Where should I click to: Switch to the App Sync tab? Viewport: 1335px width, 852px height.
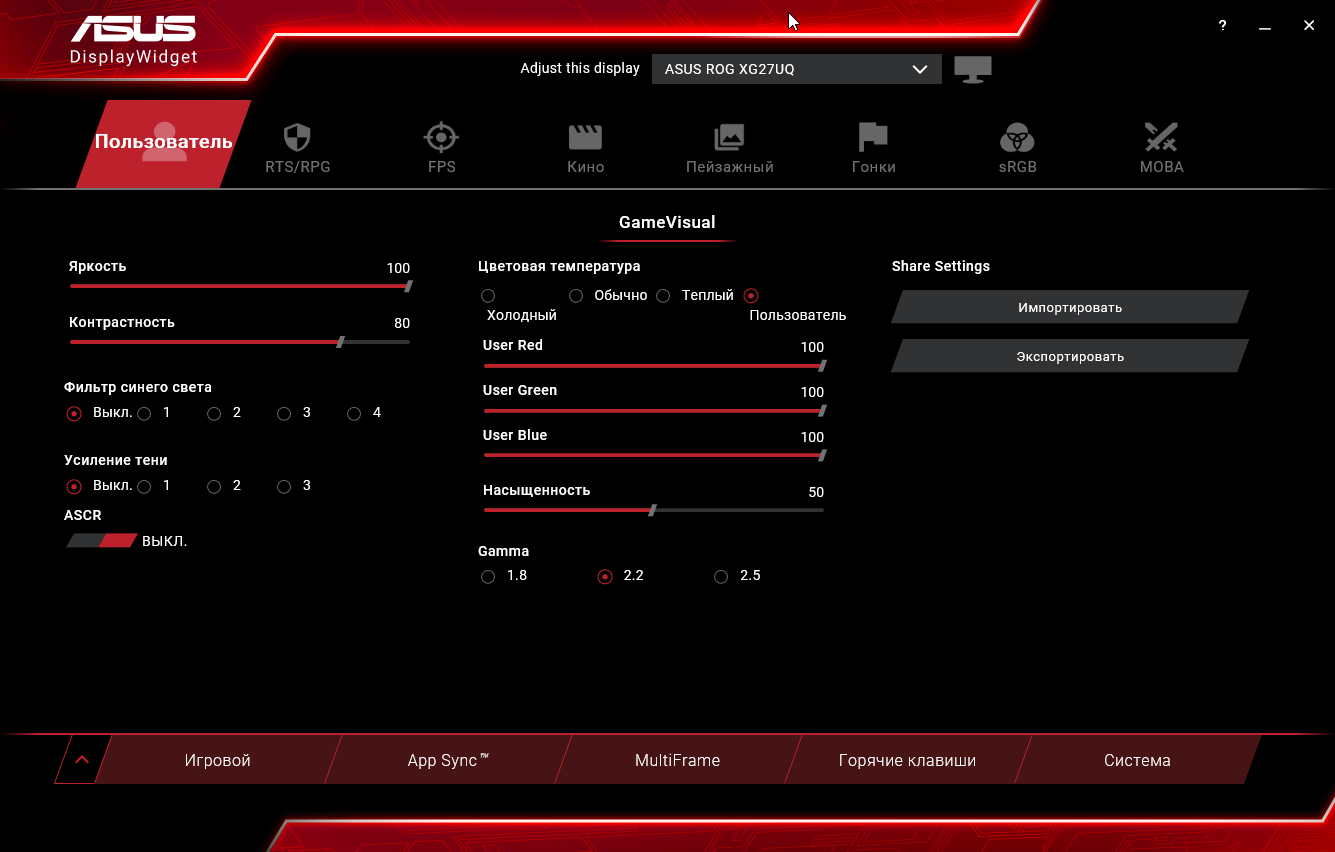click(x=448, y=760)
